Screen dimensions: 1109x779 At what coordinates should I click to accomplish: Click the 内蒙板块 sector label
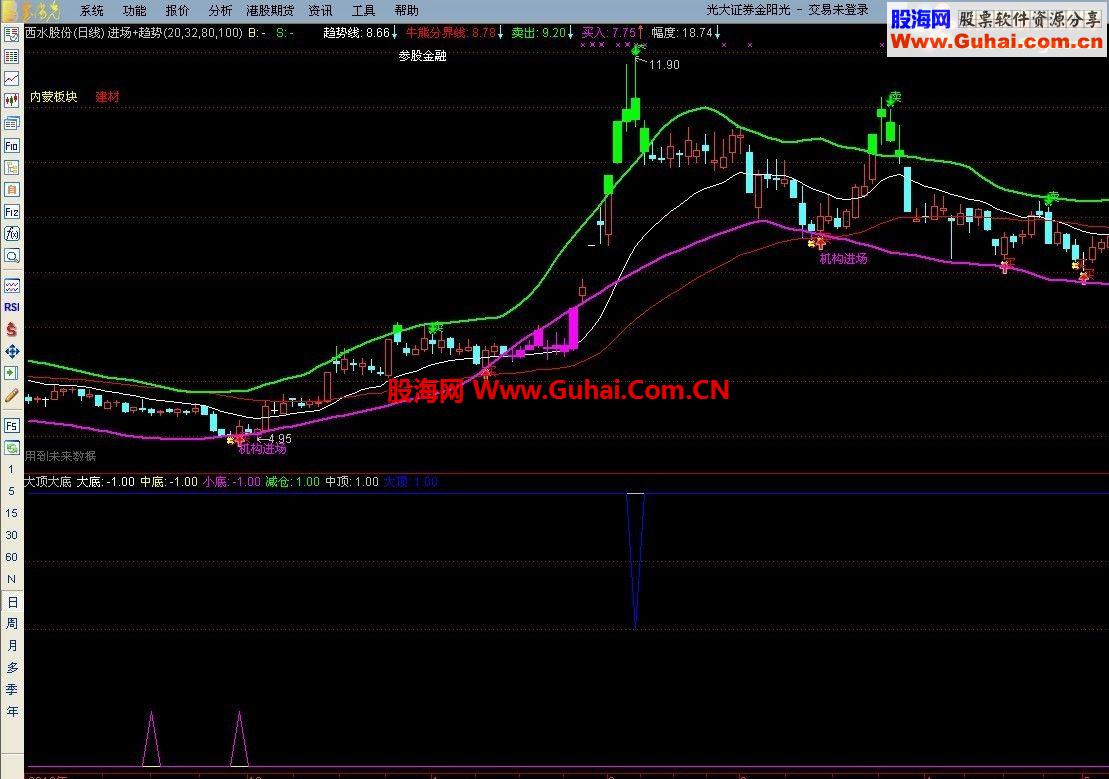tap(54, 96)
